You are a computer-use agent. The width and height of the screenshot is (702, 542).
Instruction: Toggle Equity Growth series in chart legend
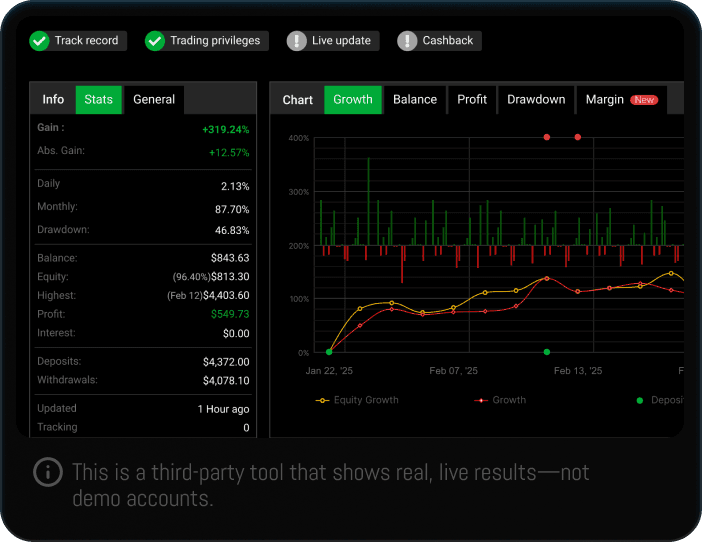point(357,400)
